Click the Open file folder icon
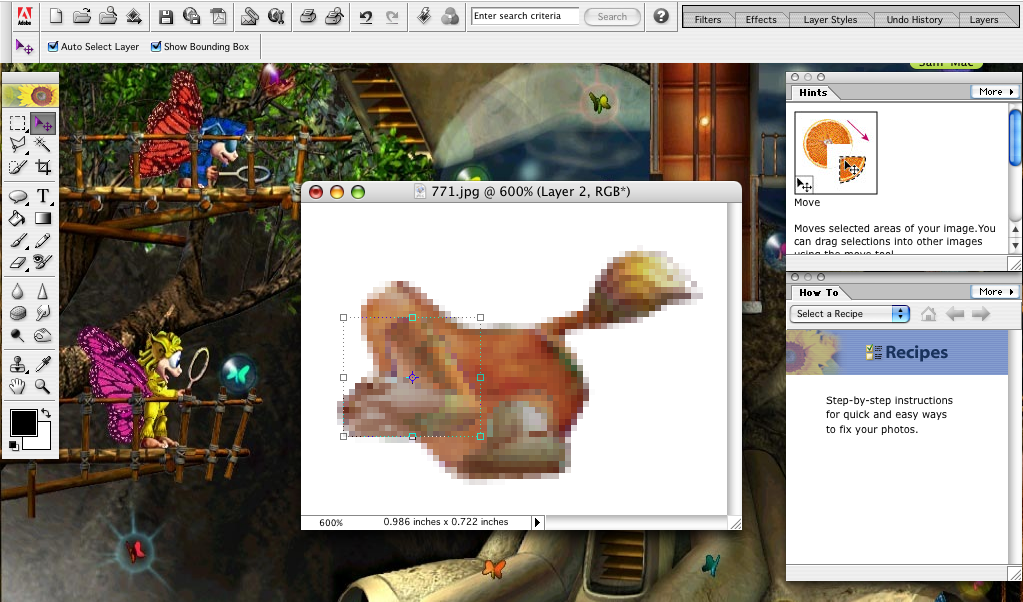The width and height of the screenshot is (1023, 602). [x=82, y=16]
